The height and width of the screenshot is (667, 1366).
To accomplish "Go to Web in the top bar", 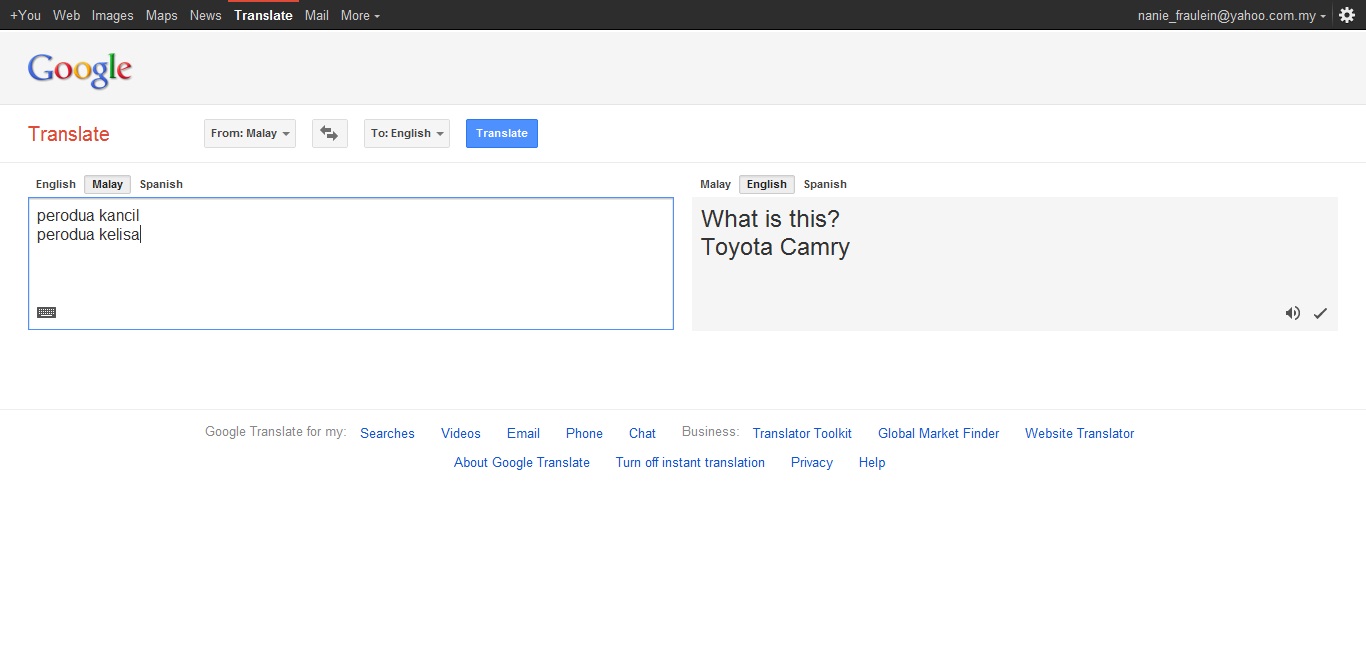I will tap(67, 15).
